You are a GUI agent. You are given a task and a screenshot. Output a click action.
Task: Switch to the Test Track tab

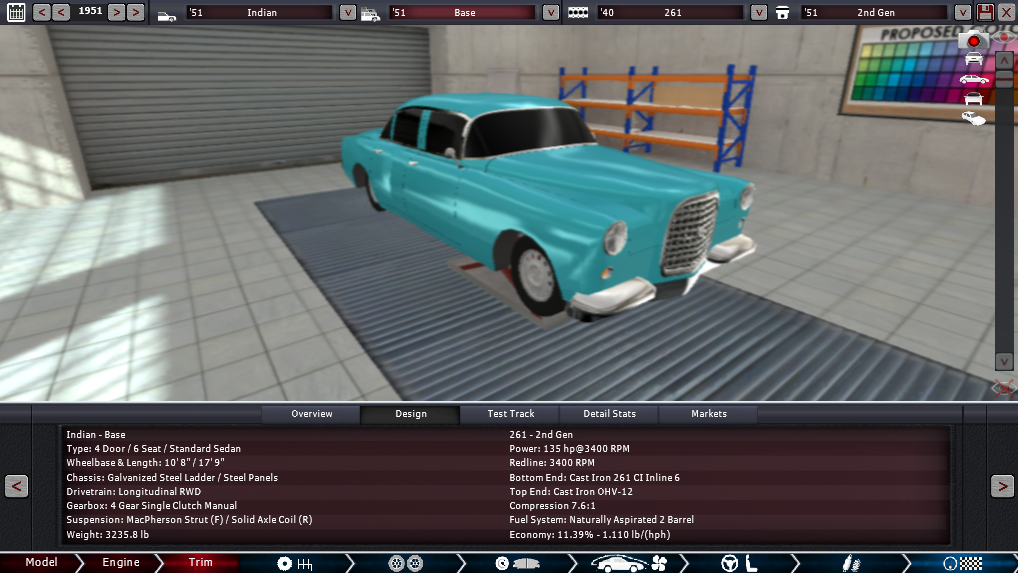pyautogui.click(x=510, y=414)
